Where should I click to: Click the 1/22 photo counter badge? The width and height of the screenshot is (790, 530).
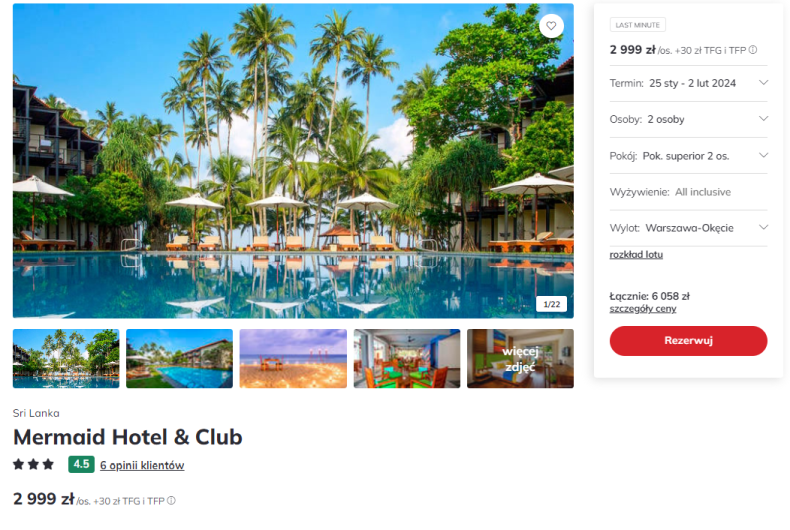[x=552, y=304]
